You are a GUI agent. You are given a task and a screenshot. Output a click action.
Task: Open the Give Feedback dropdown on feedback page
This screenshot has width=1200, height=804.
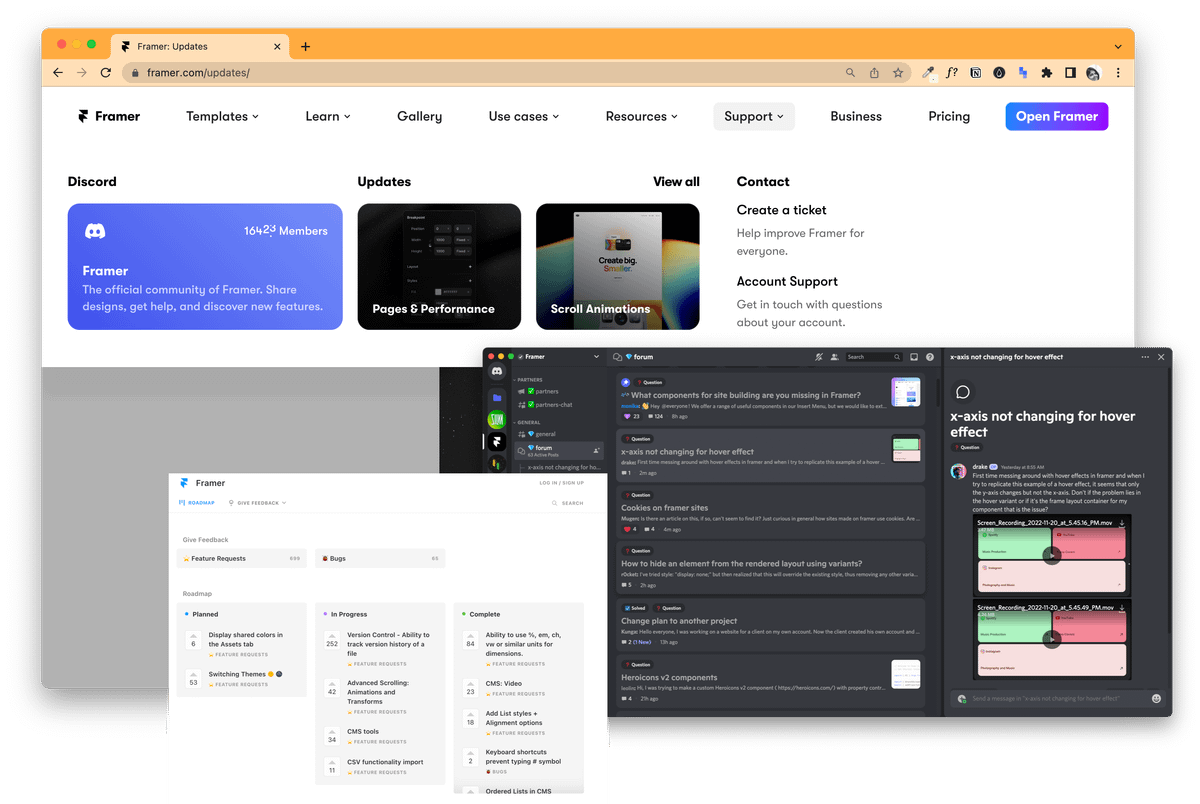tap(257, 503)
